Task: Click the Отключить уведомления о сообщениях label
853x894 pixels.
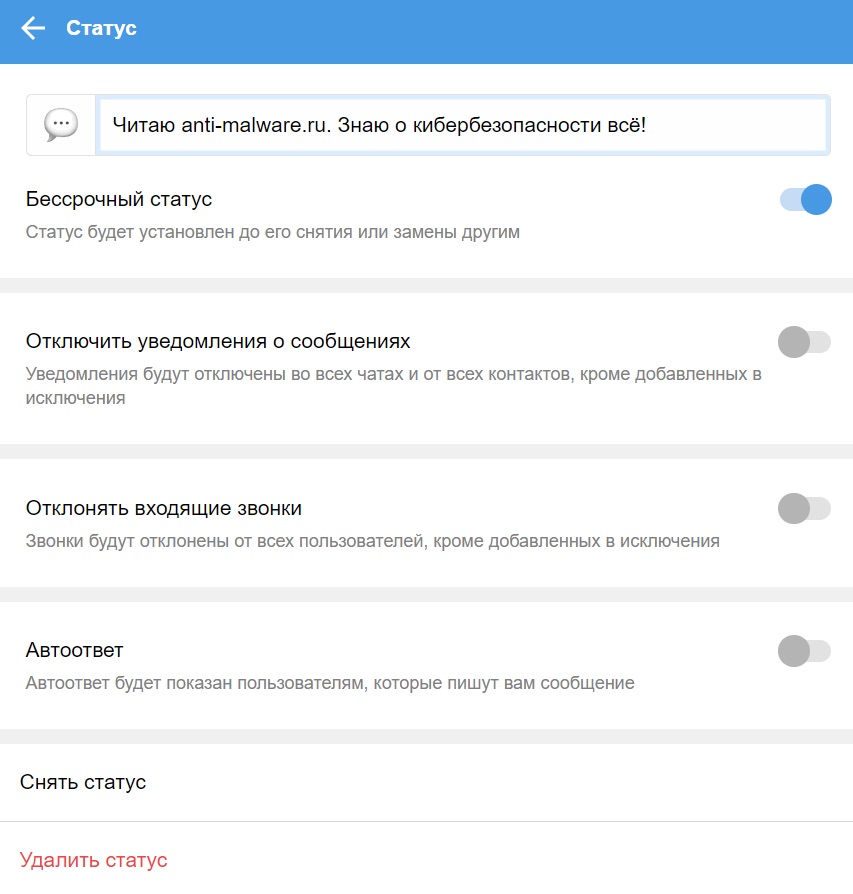Action: pyautogui.click(x=218, y=342)
